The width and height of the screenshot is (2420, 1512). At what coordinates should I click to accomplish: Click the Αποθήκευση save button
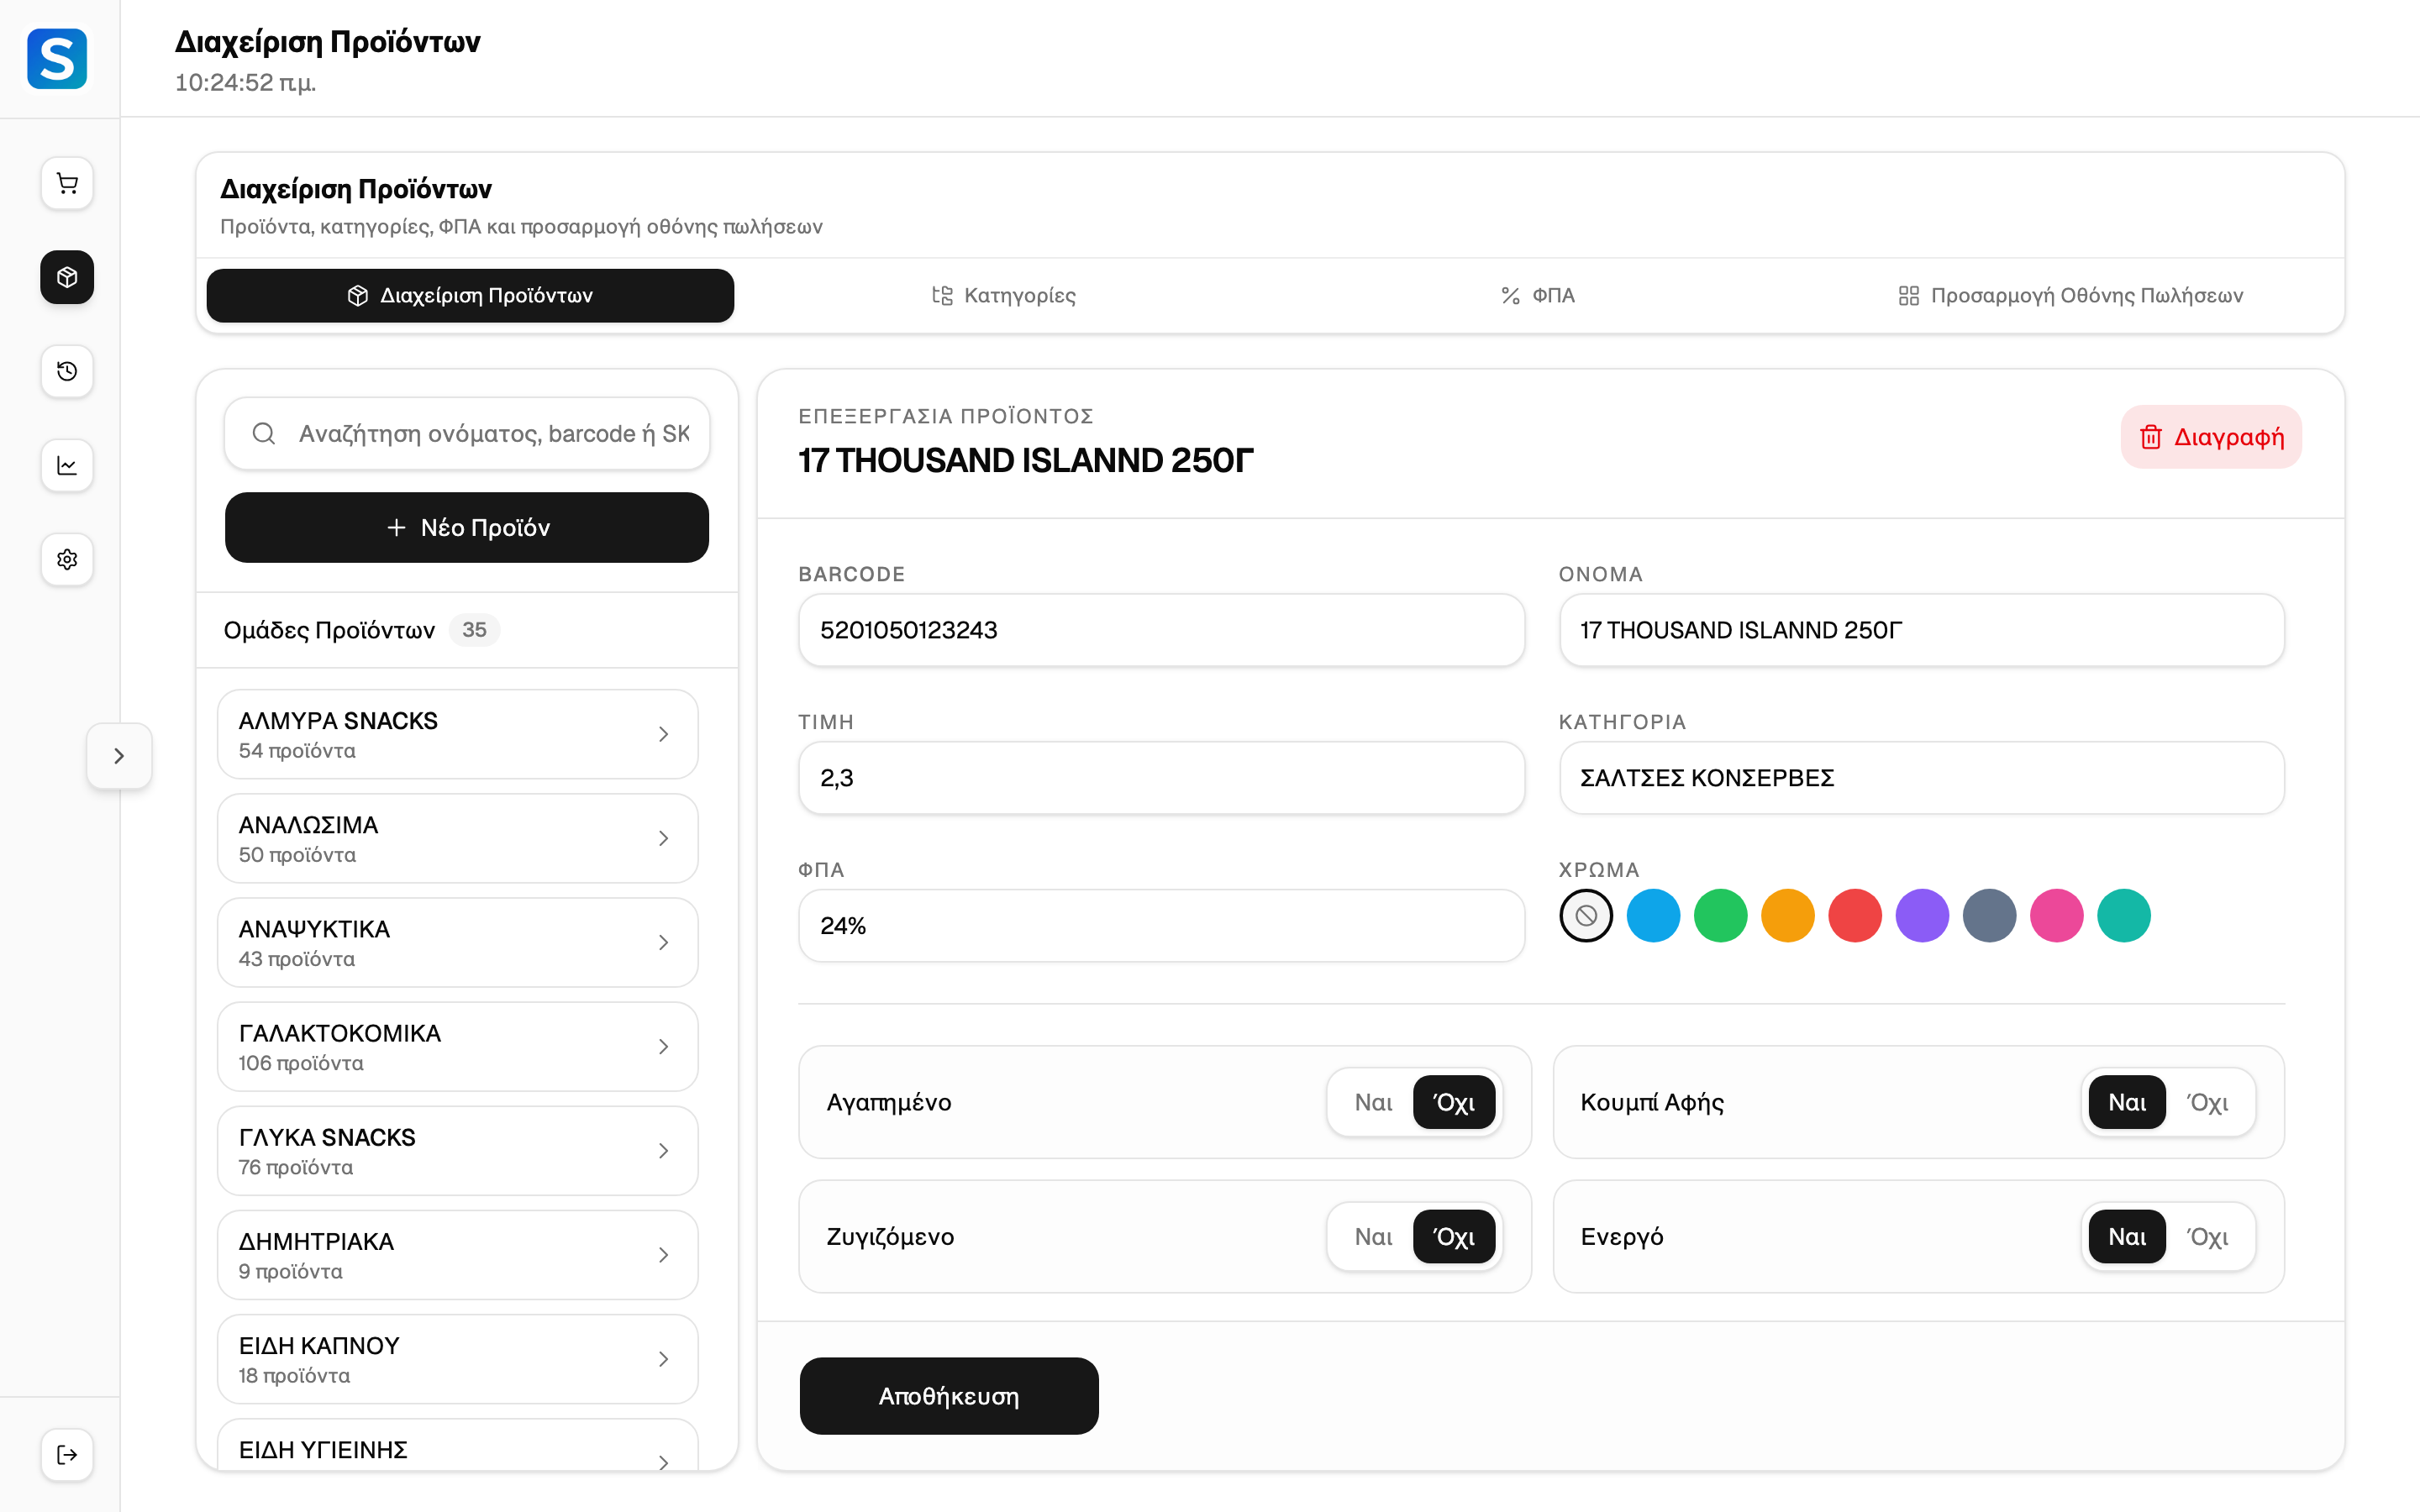[x=949, y=1396]
